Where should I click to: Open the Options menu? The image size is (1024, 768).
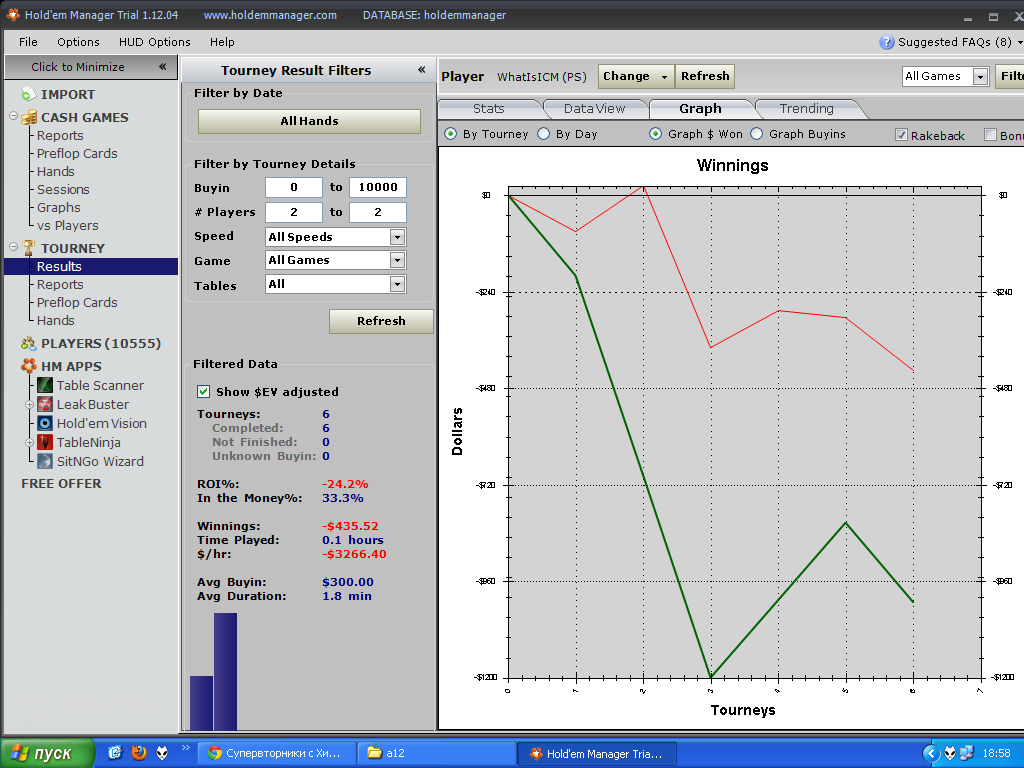(78, 42)
